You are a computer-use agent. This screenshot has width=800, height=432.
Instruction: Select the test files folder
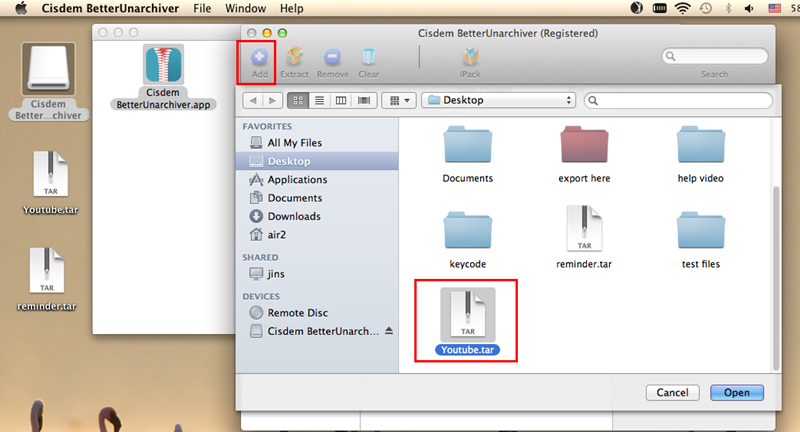701,240
